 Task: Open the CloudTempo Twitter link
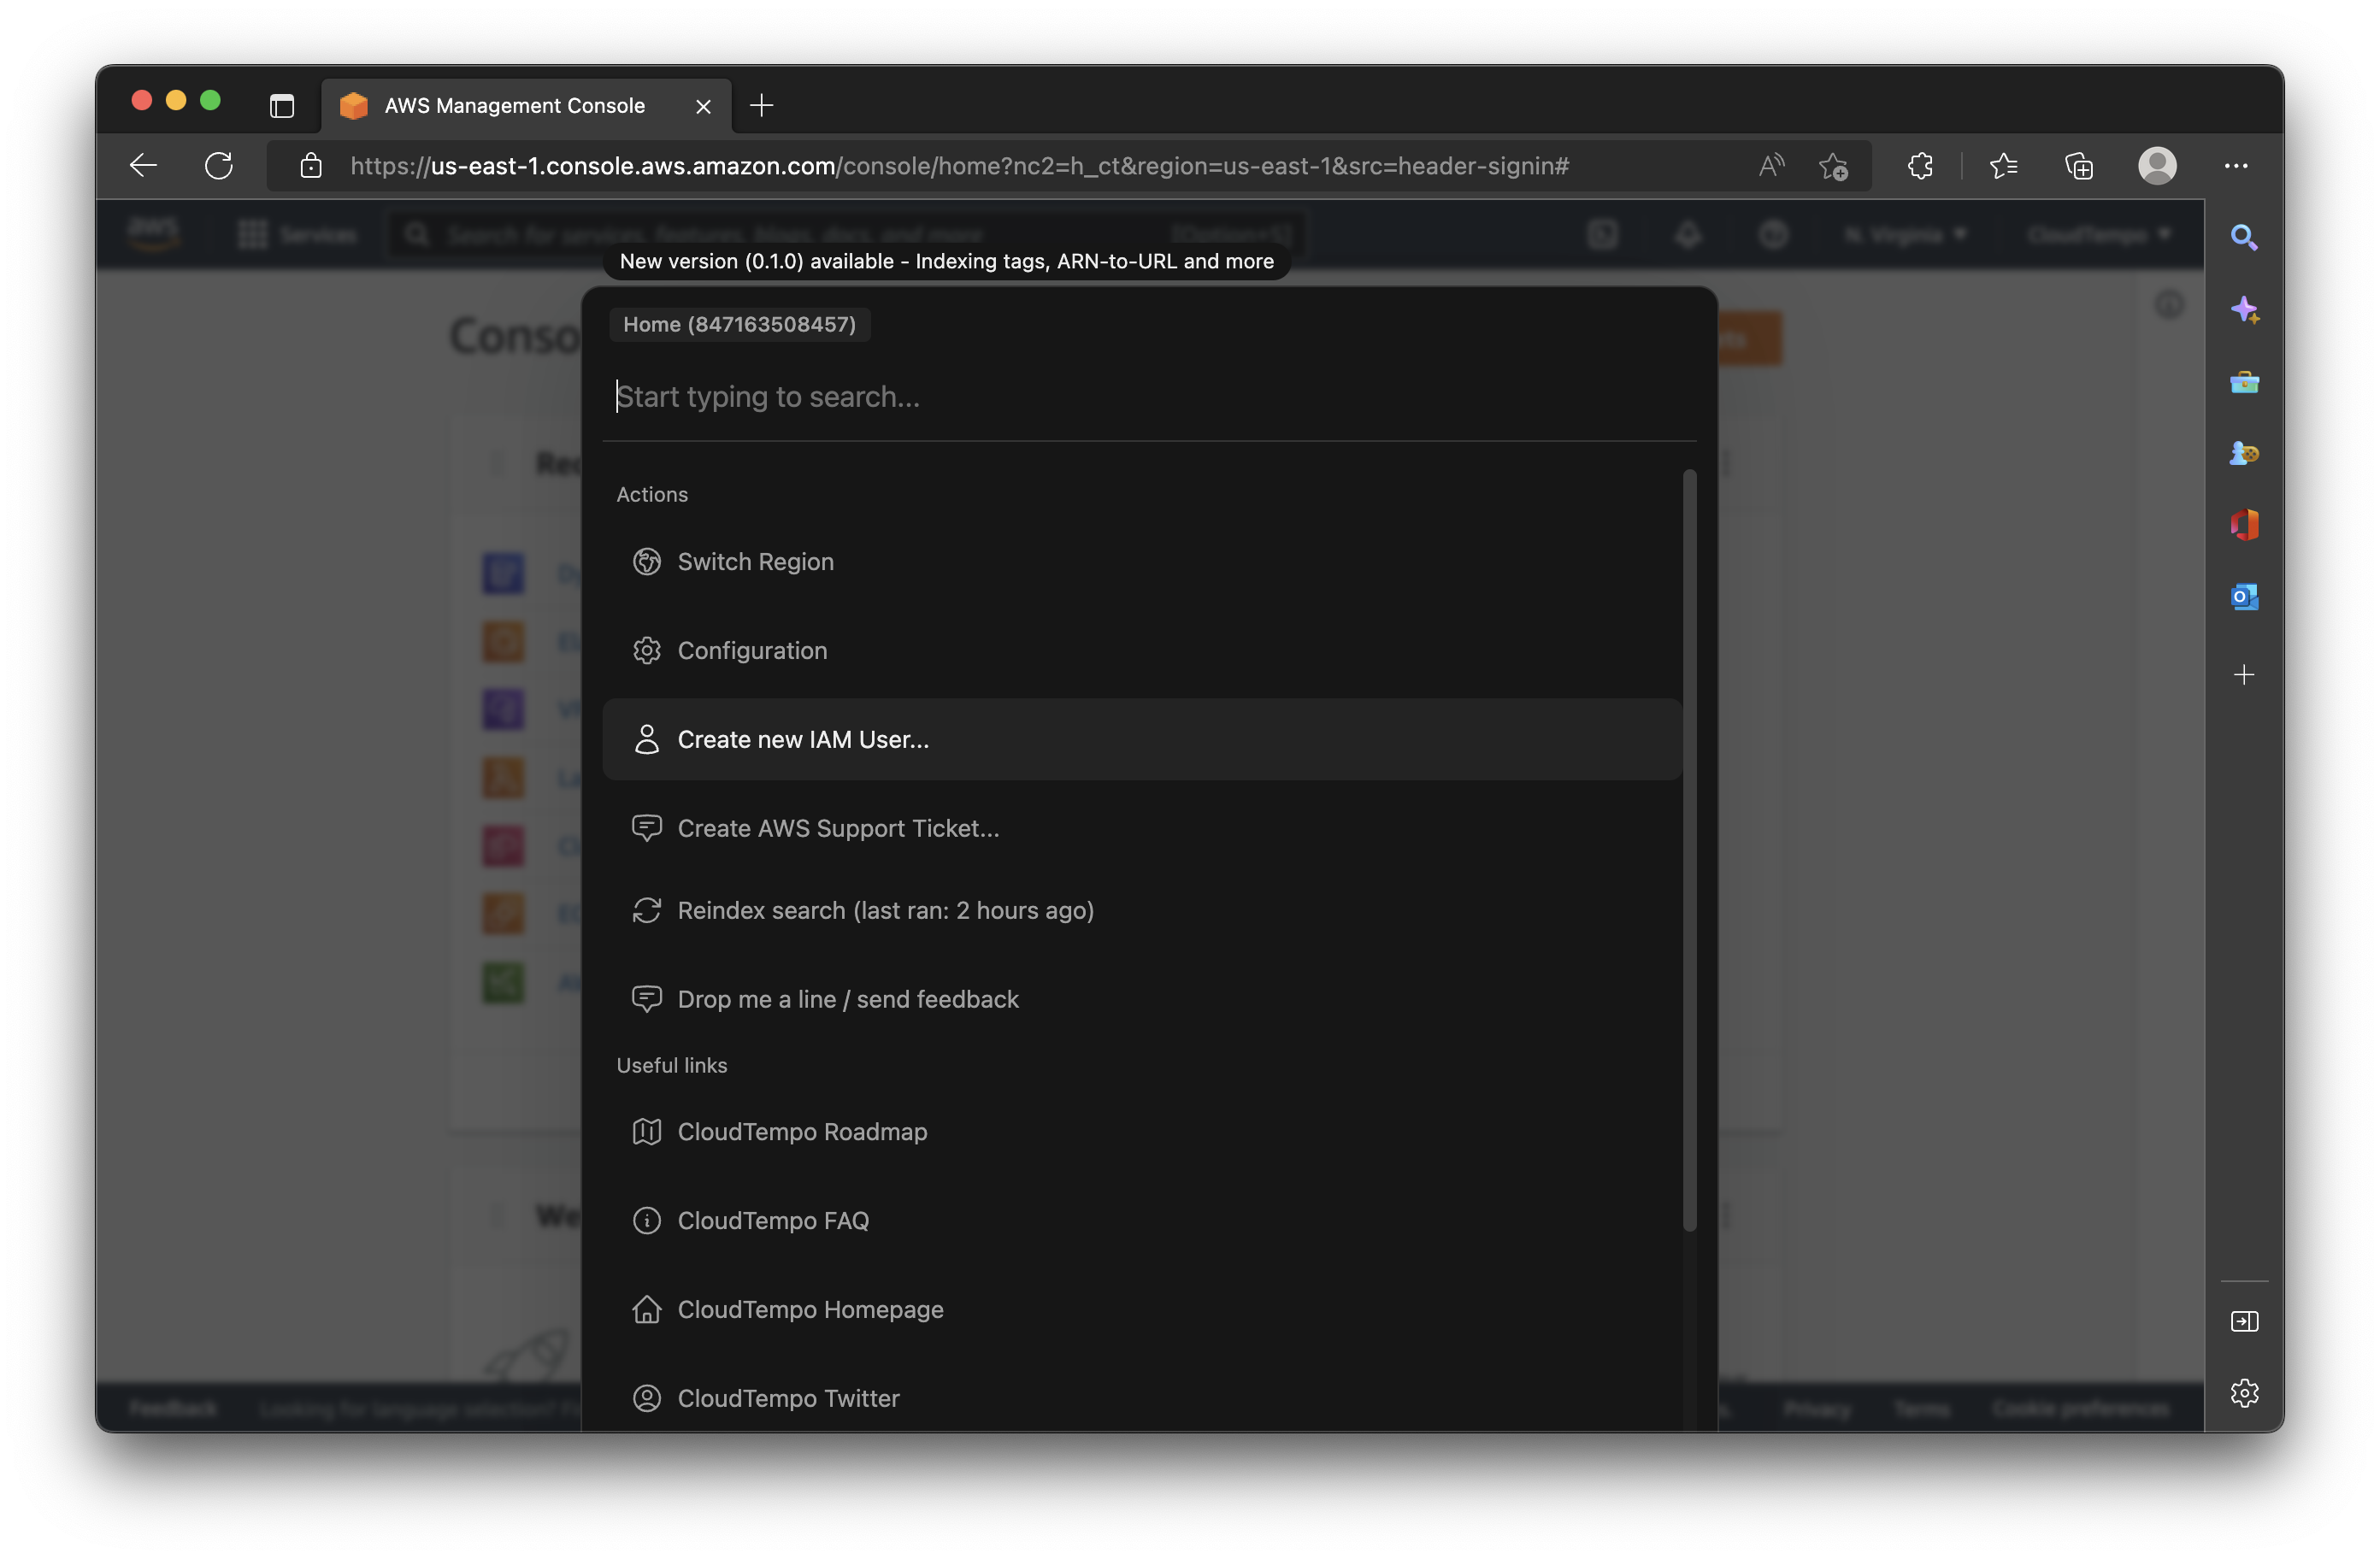click(x=1142, y=1398)
